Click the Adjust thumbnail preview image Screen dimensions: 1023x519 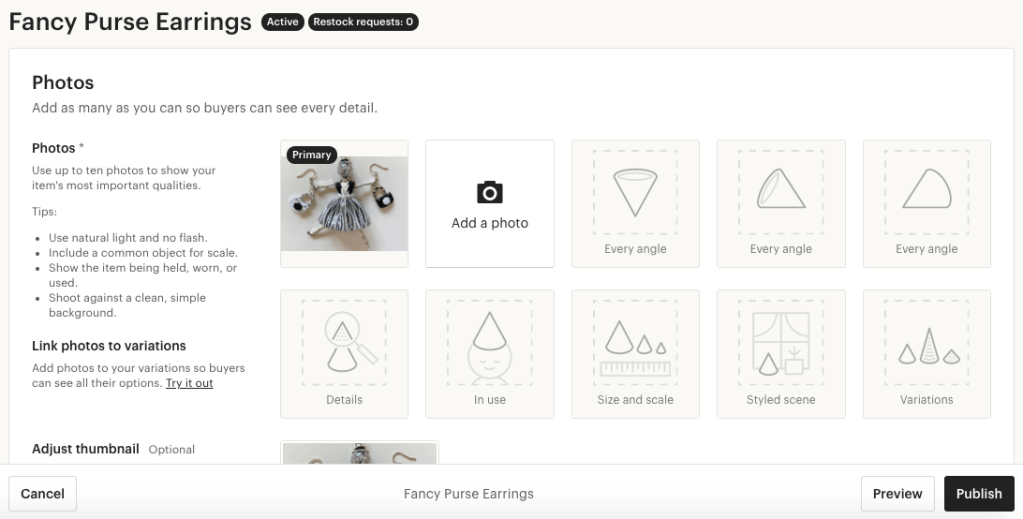point(360,453)
